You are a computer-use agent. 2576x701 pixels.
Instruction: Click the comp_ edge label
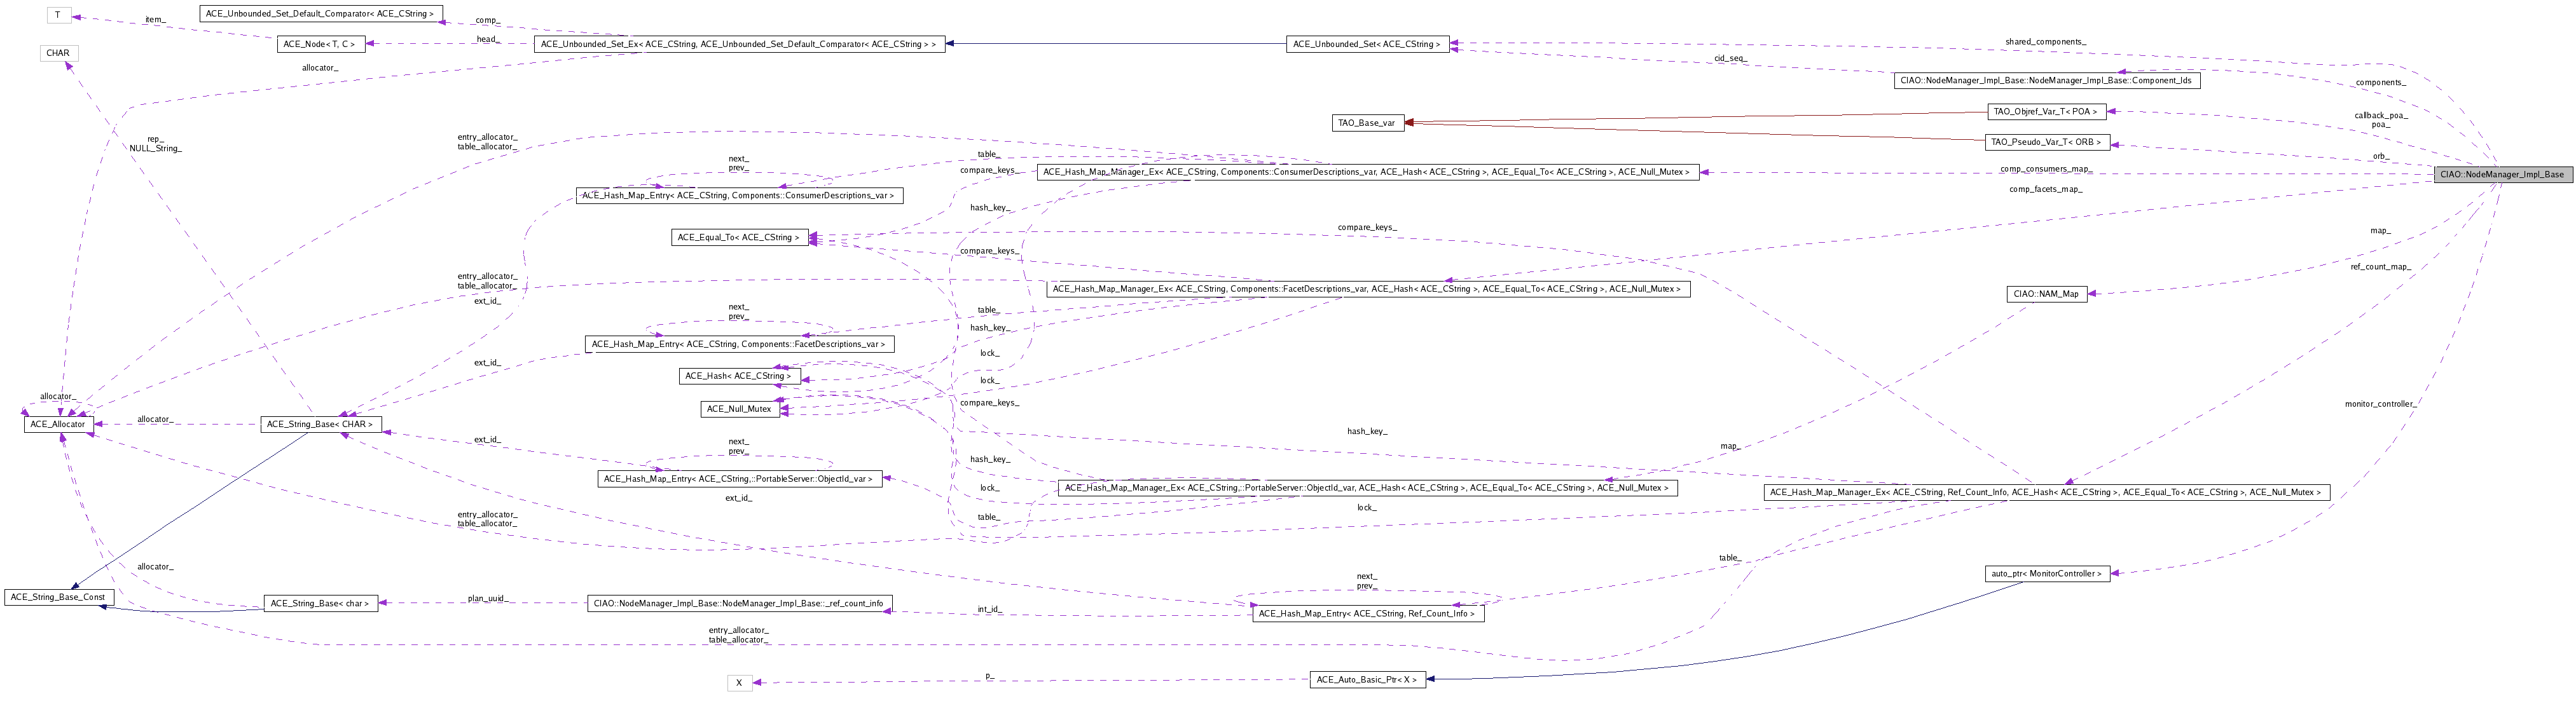pos(487,20)
